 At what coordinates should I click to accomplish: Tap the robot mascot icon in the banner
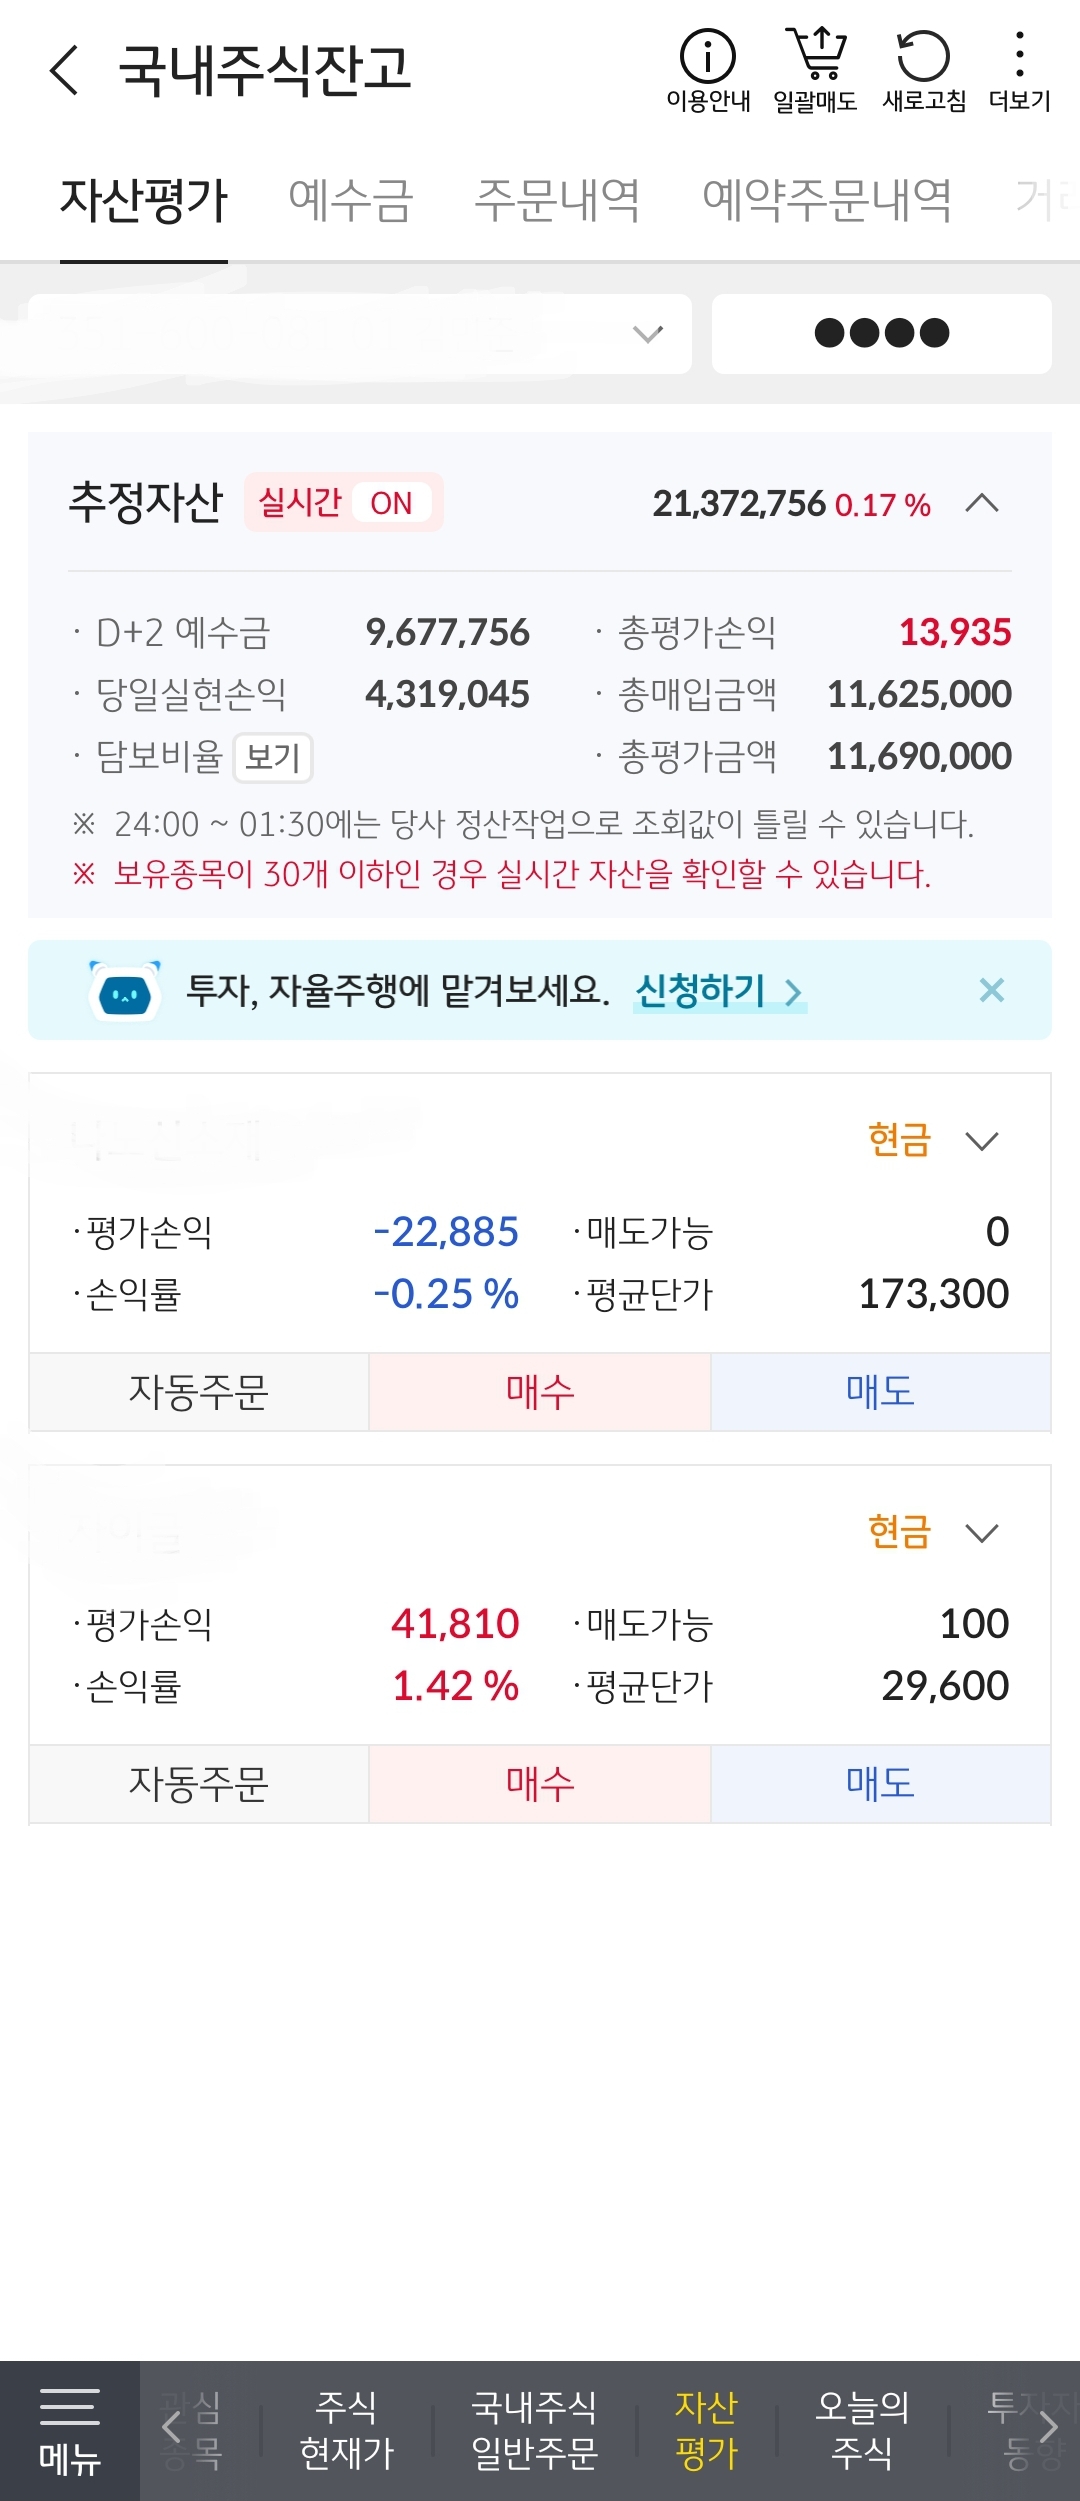coord(125,991)
